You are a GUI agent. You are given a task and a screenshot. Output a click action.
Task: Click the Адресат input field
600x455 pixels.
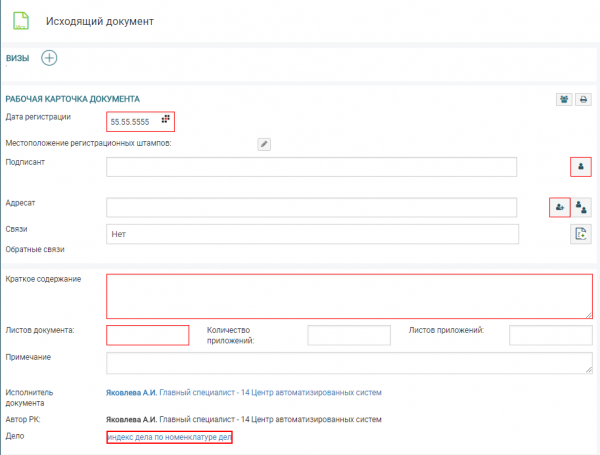[x=311, y=207]
